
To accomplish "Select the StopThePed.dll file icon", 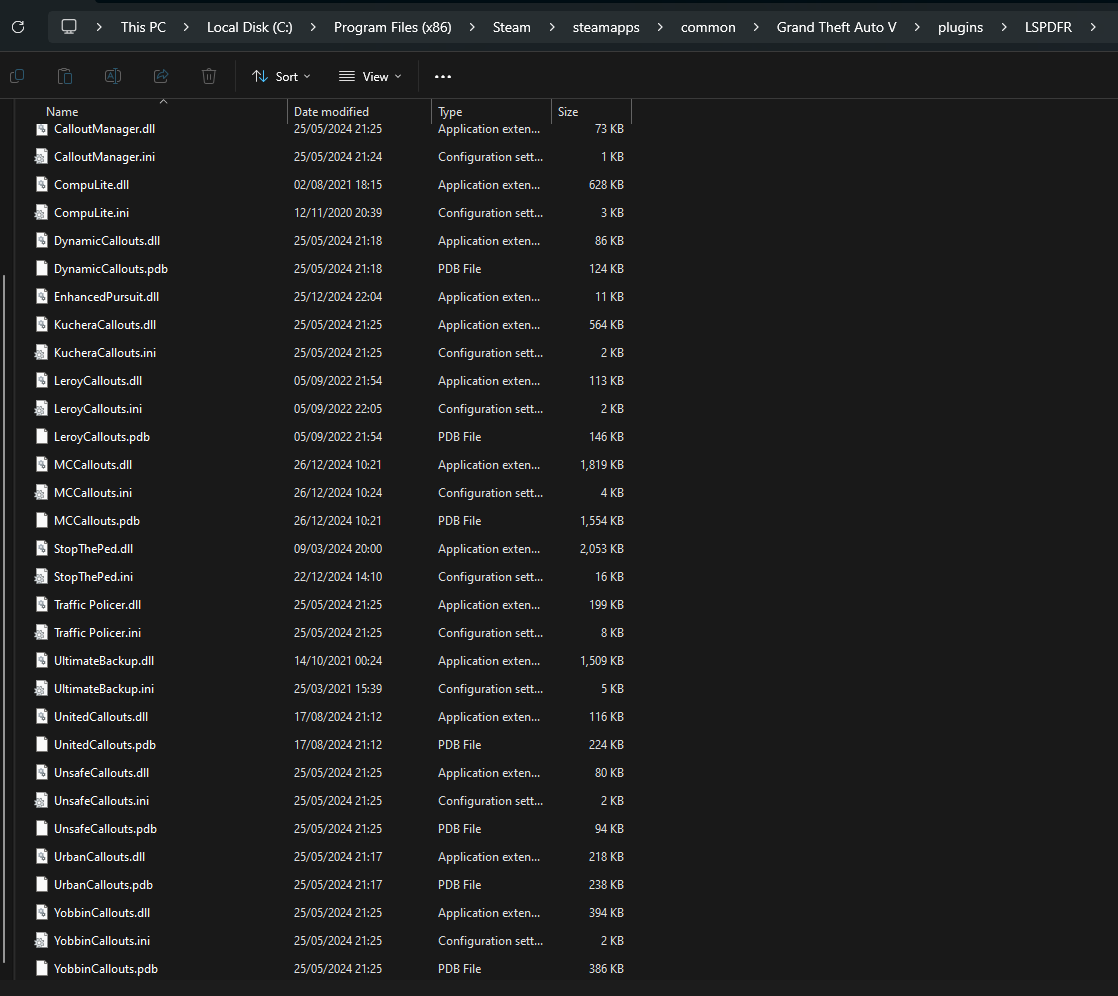I will [42, 549].
